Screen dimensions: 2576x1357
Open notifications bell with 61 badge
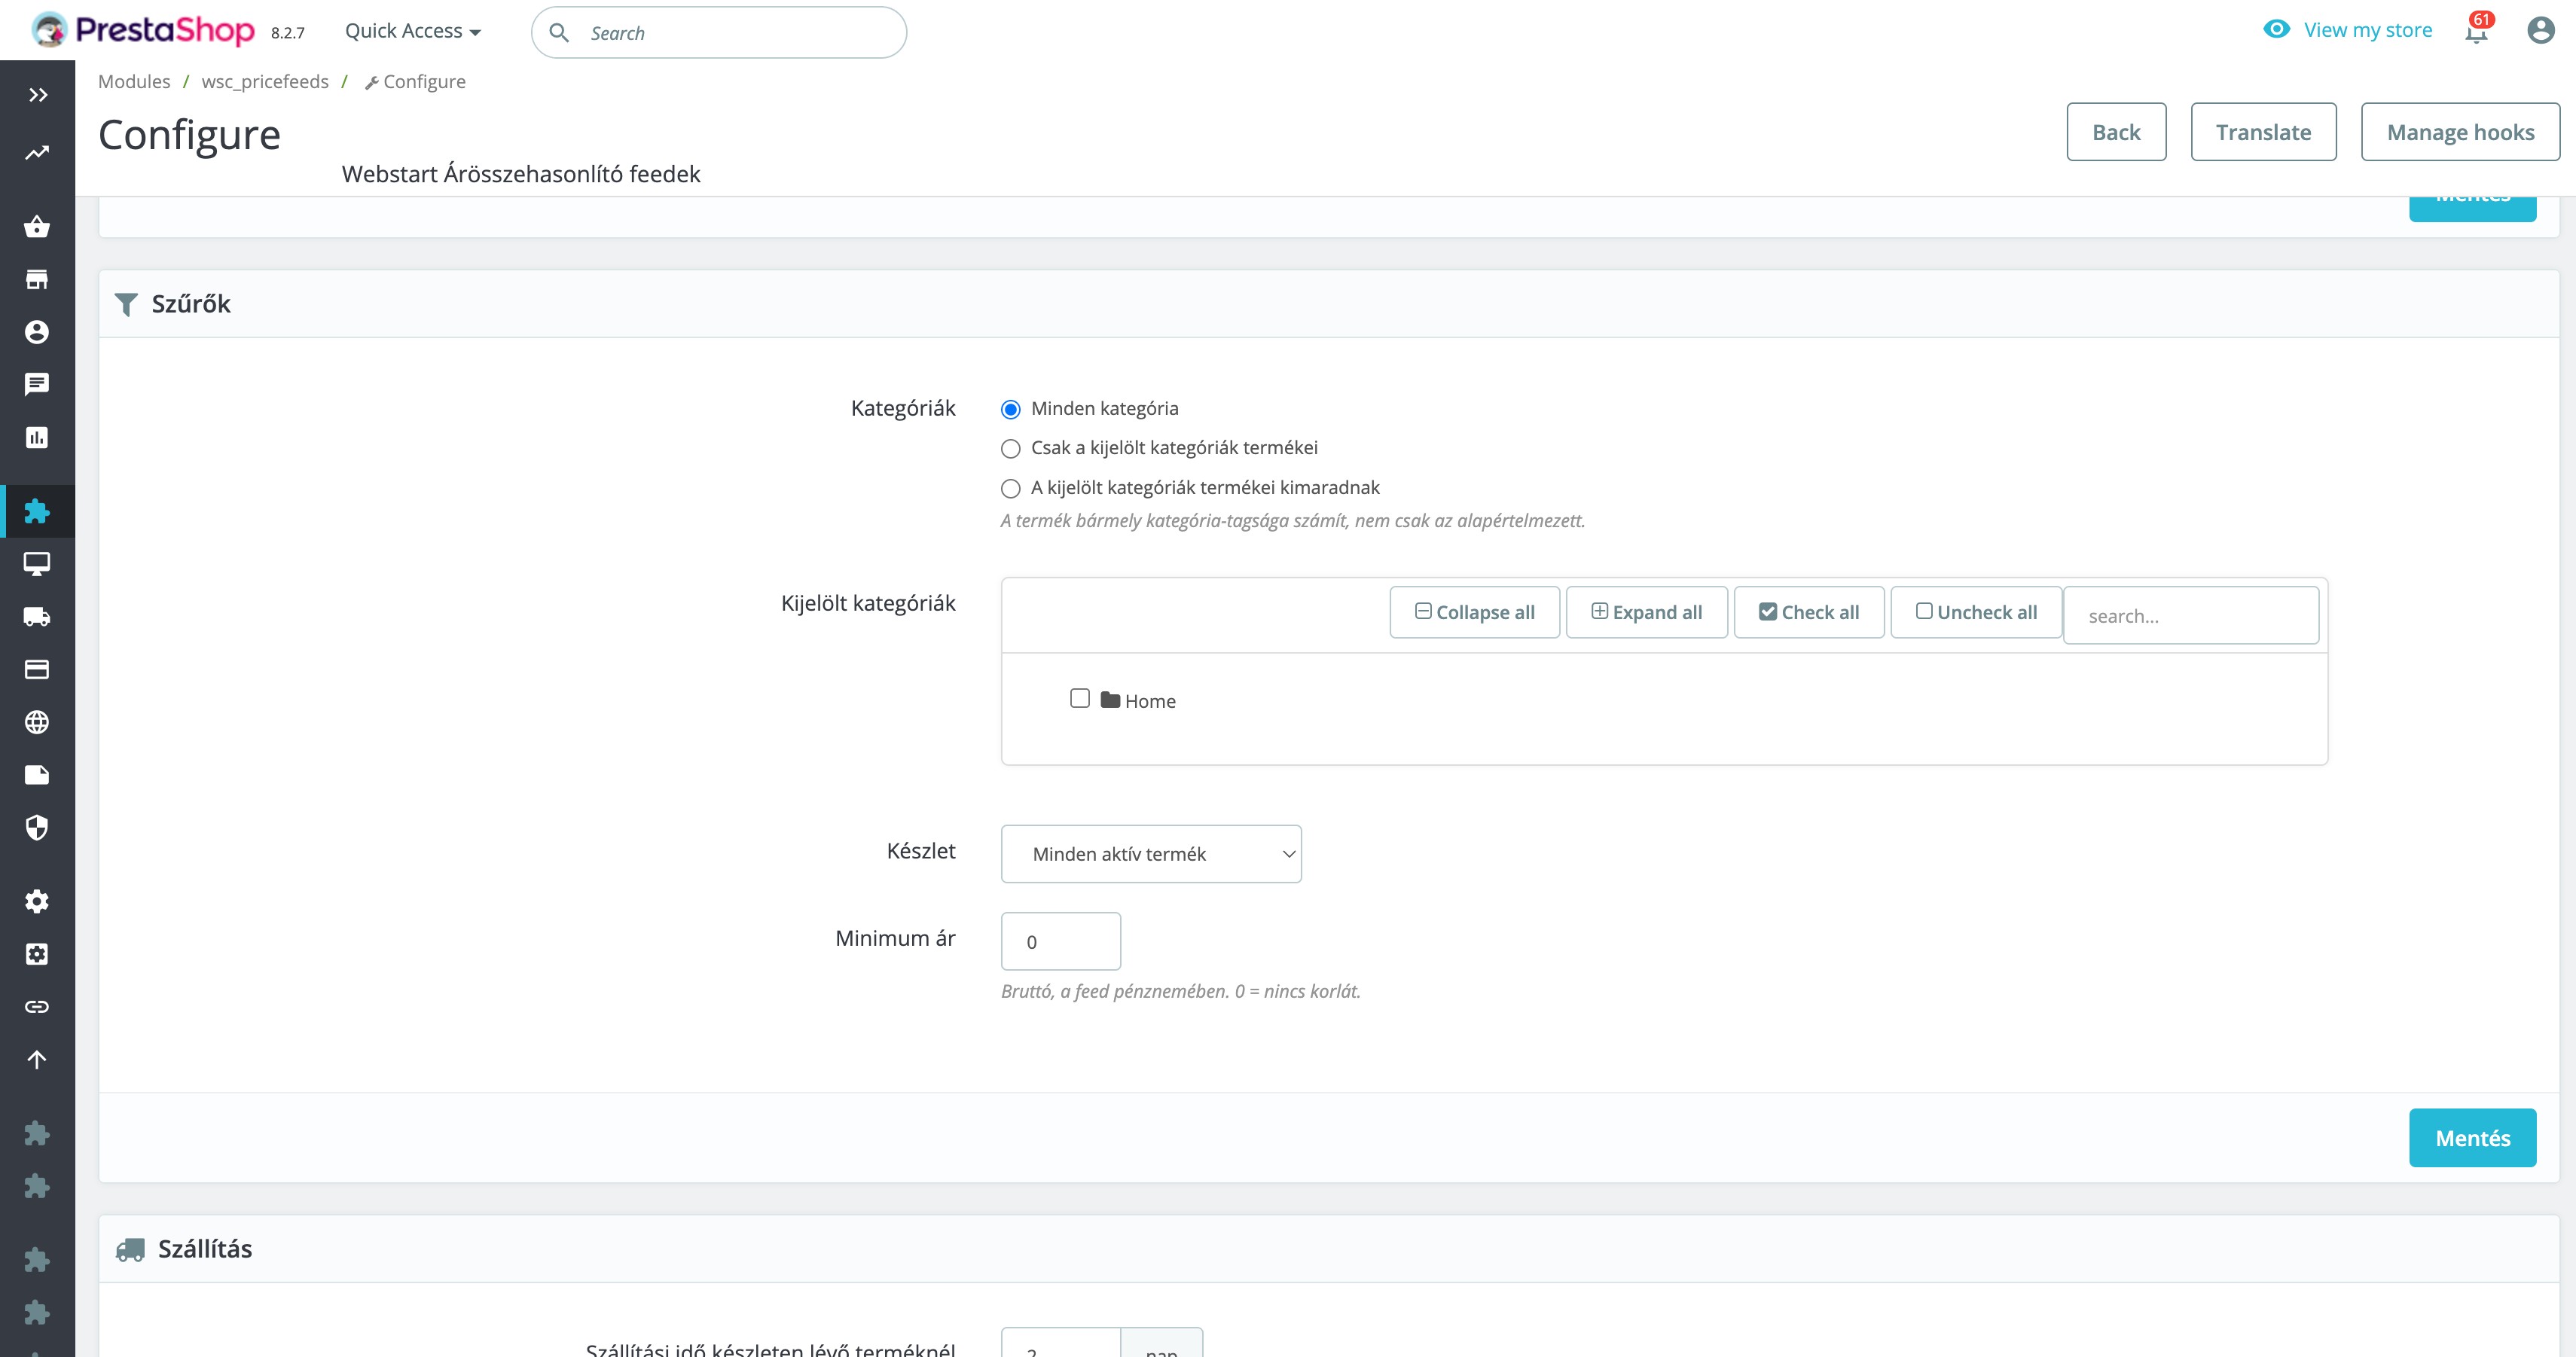(2477, 30)
